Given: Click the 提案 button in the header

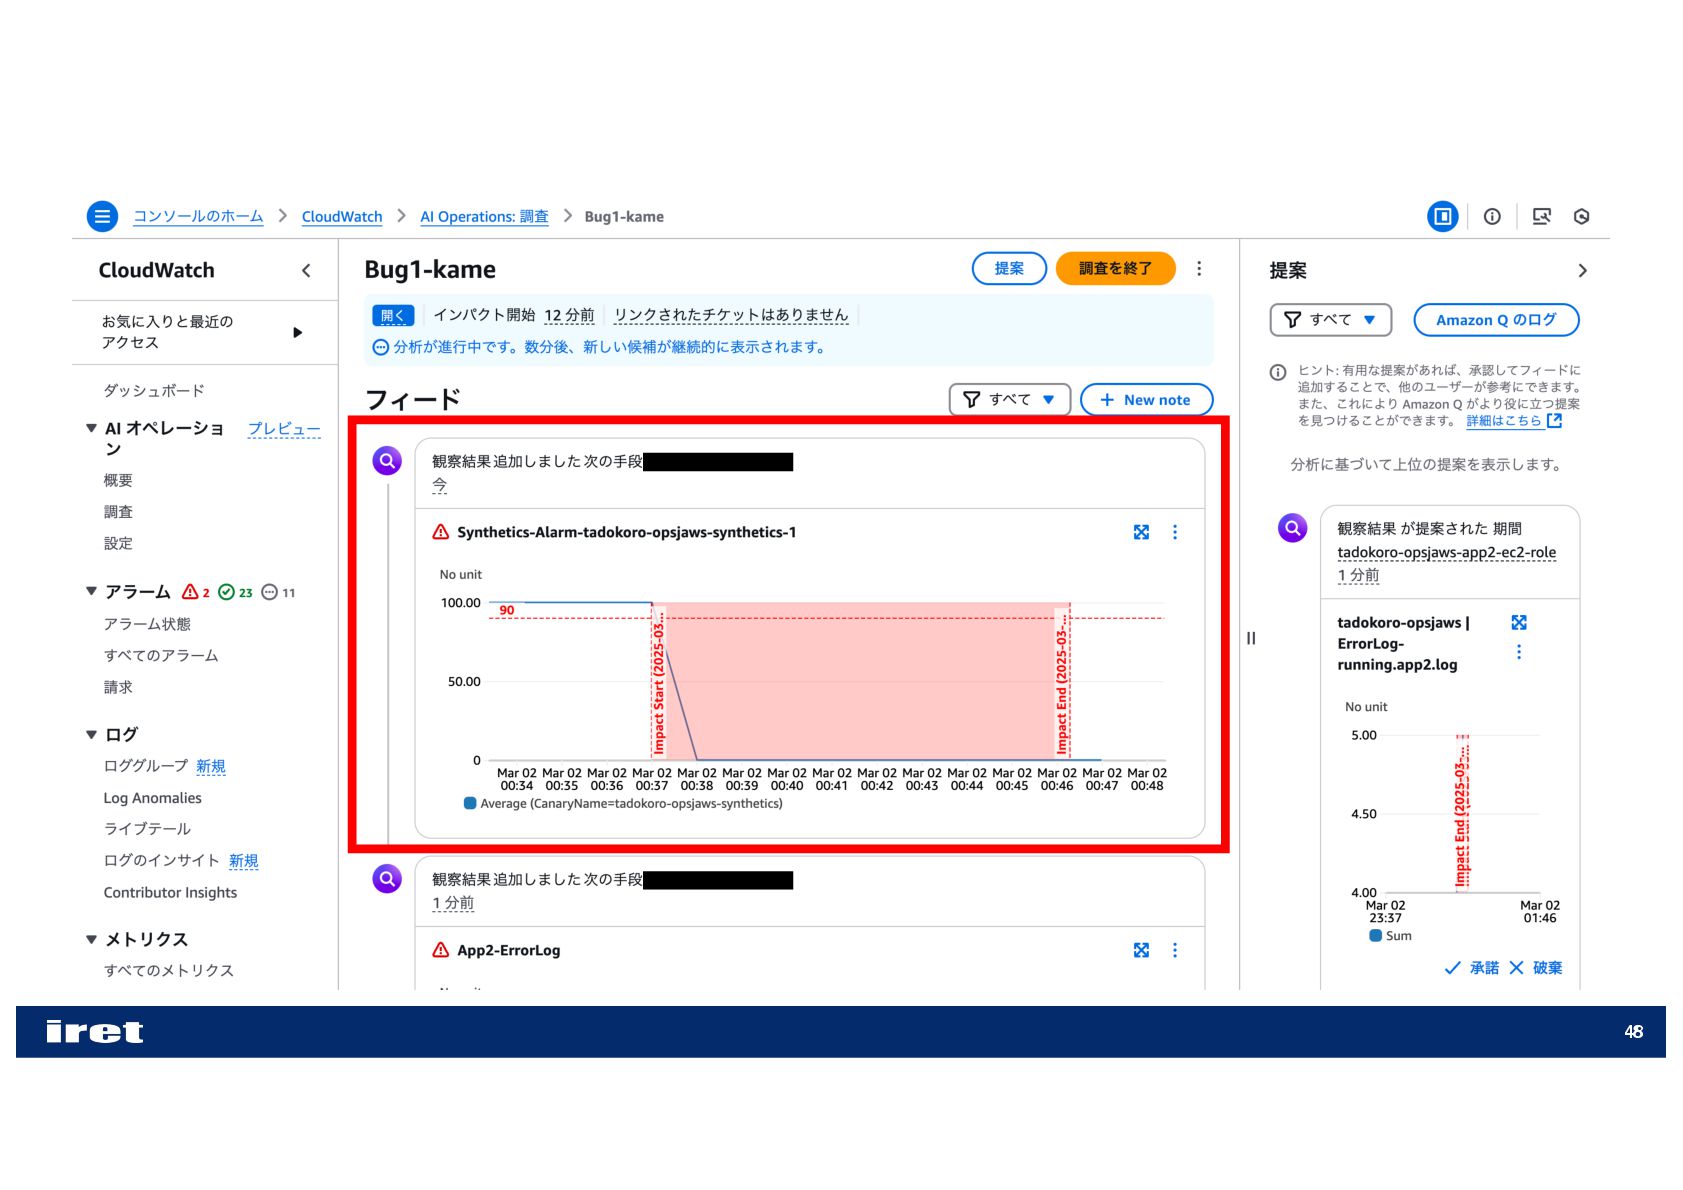Looking at the screenshot, I should tap(1009, 268).
